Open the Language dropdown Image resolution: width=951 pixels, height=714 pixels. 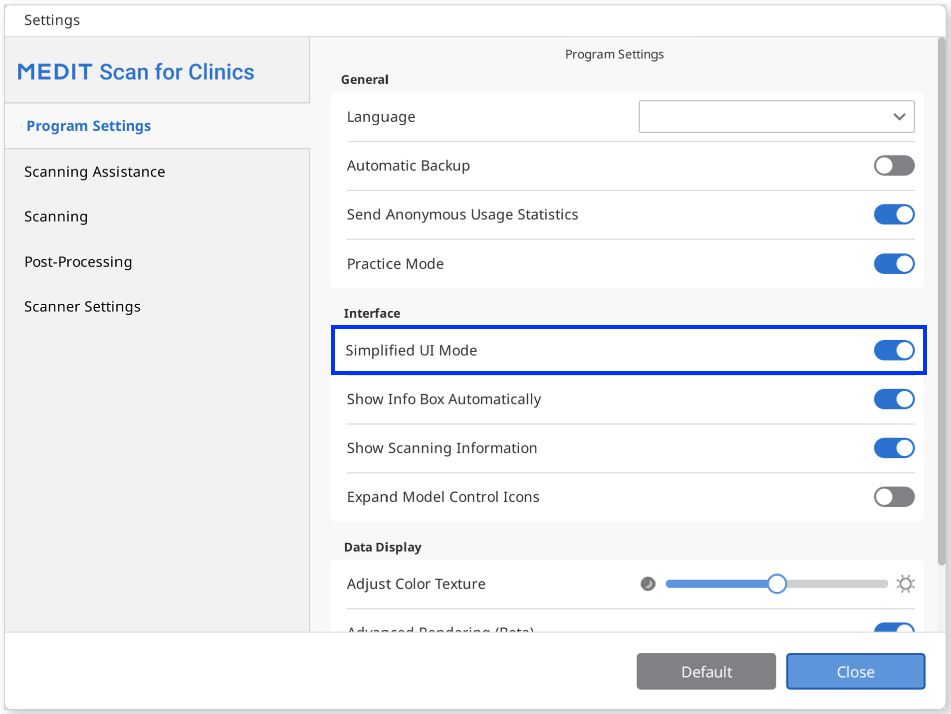[775, 117]
